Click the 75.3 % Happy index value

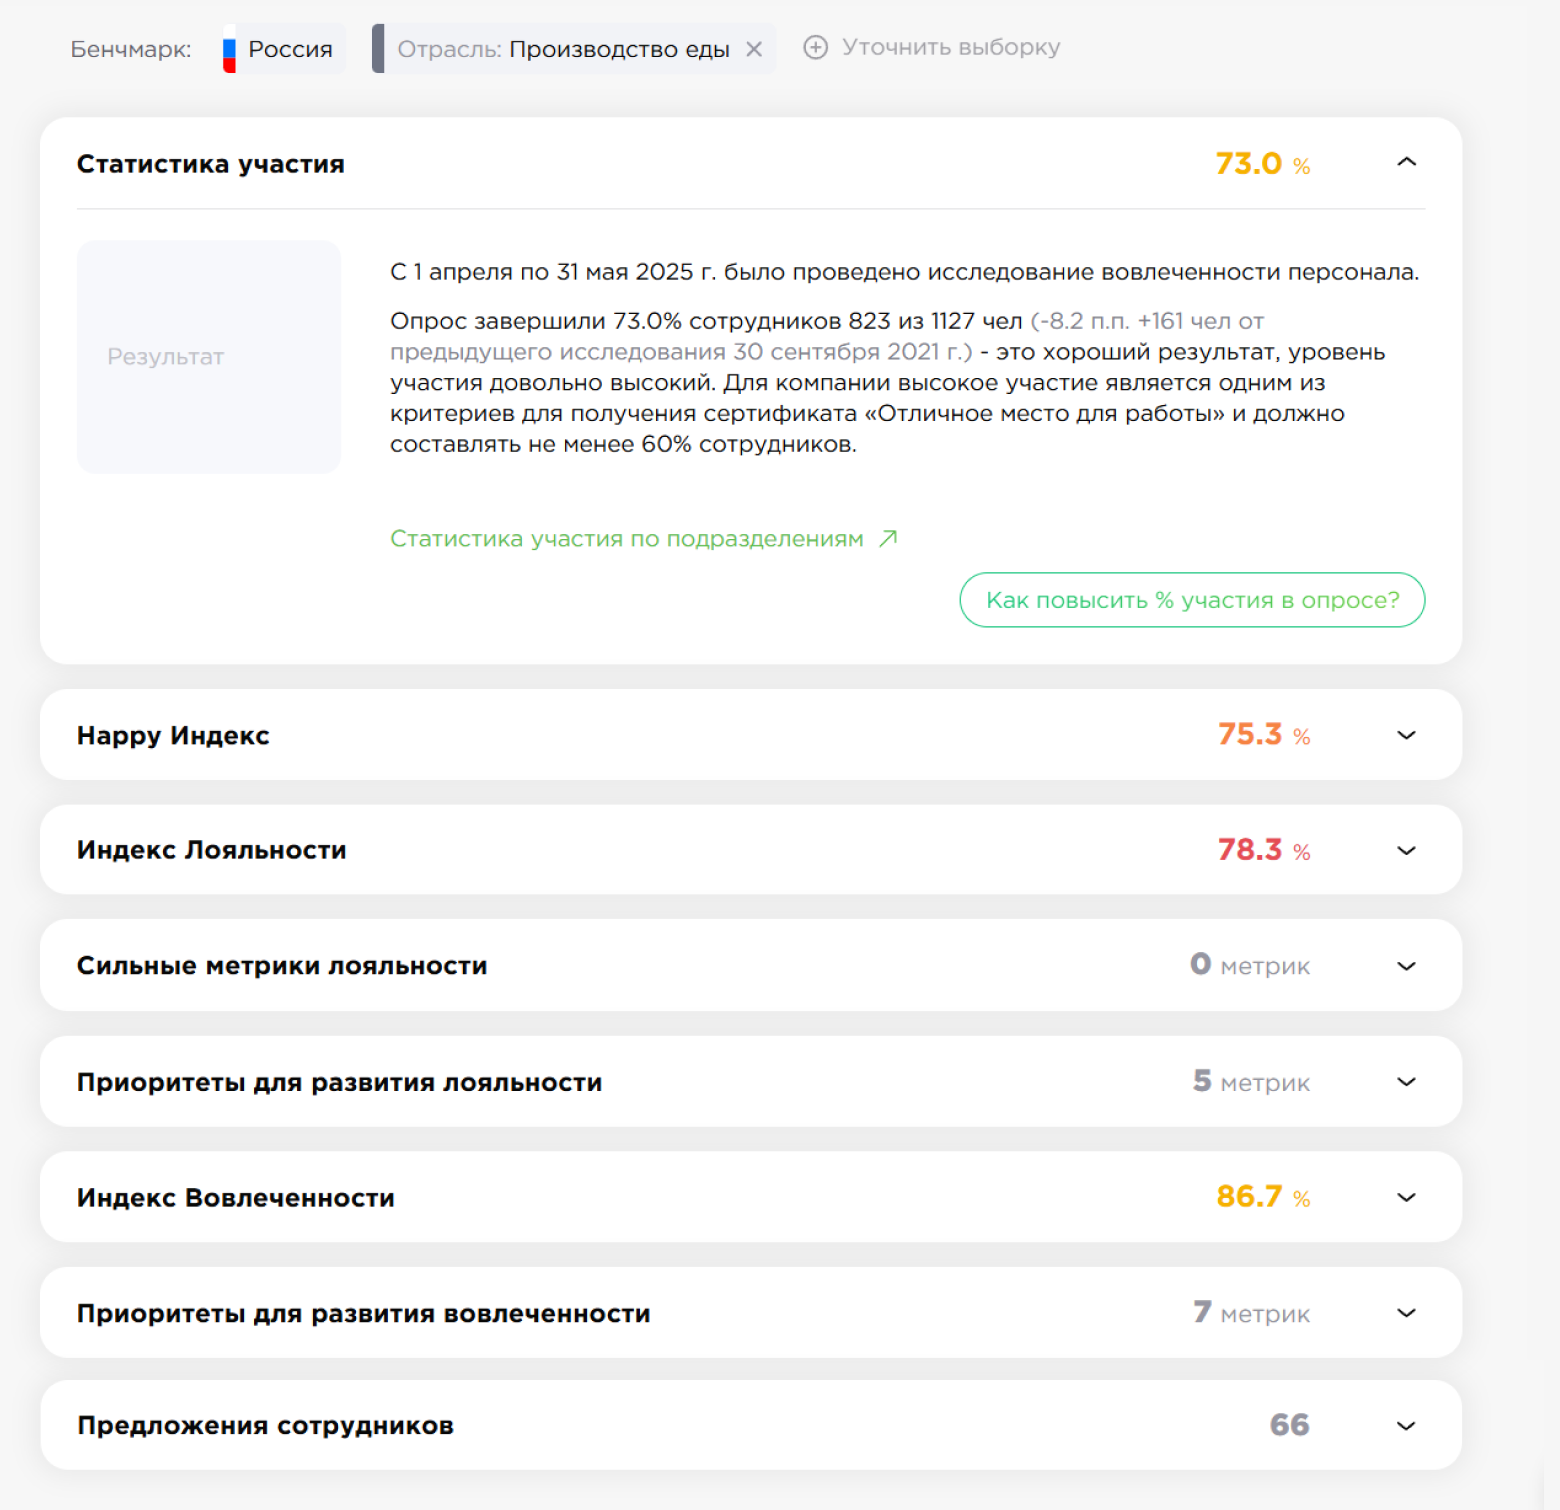1264,734
